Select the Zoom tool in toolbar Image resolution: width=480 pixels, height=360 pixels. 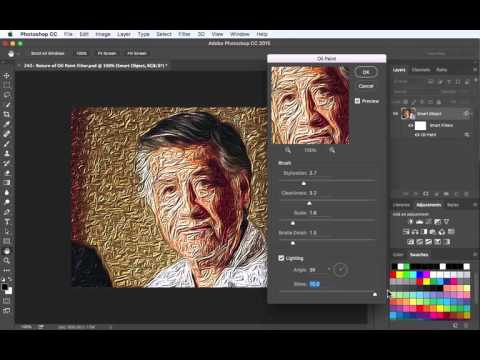click(x=7, y=260)
